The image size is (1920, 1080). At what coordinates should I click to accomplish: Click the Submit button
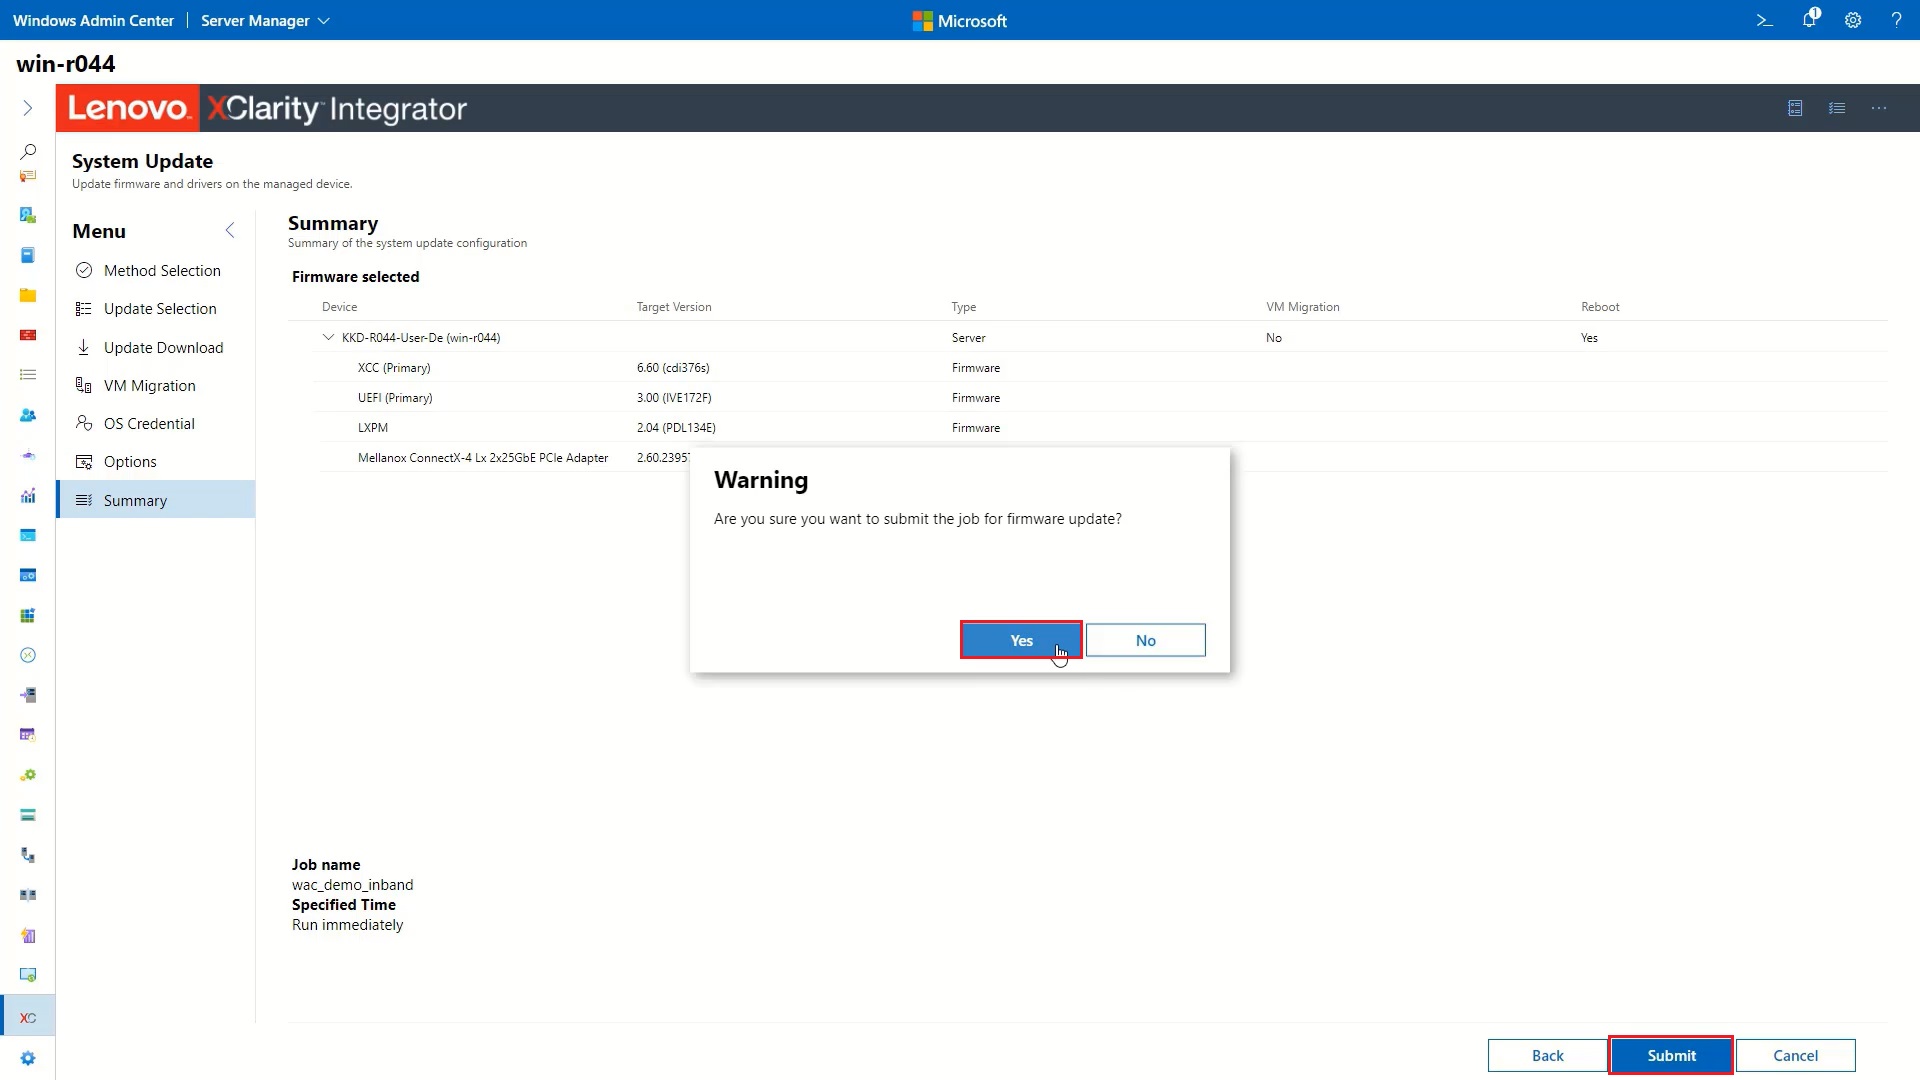(1671, 1055)
